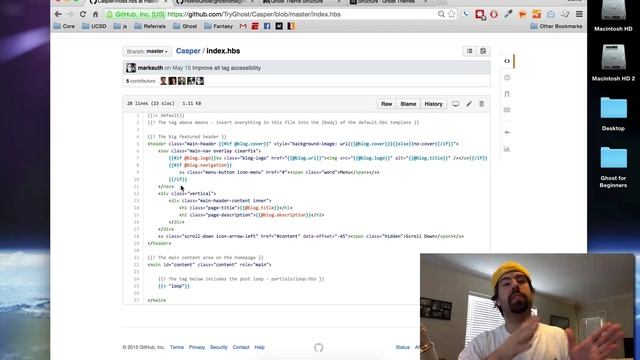
Task: Click the Raw button
Action: pyautogui.click(x=387, y=104)
